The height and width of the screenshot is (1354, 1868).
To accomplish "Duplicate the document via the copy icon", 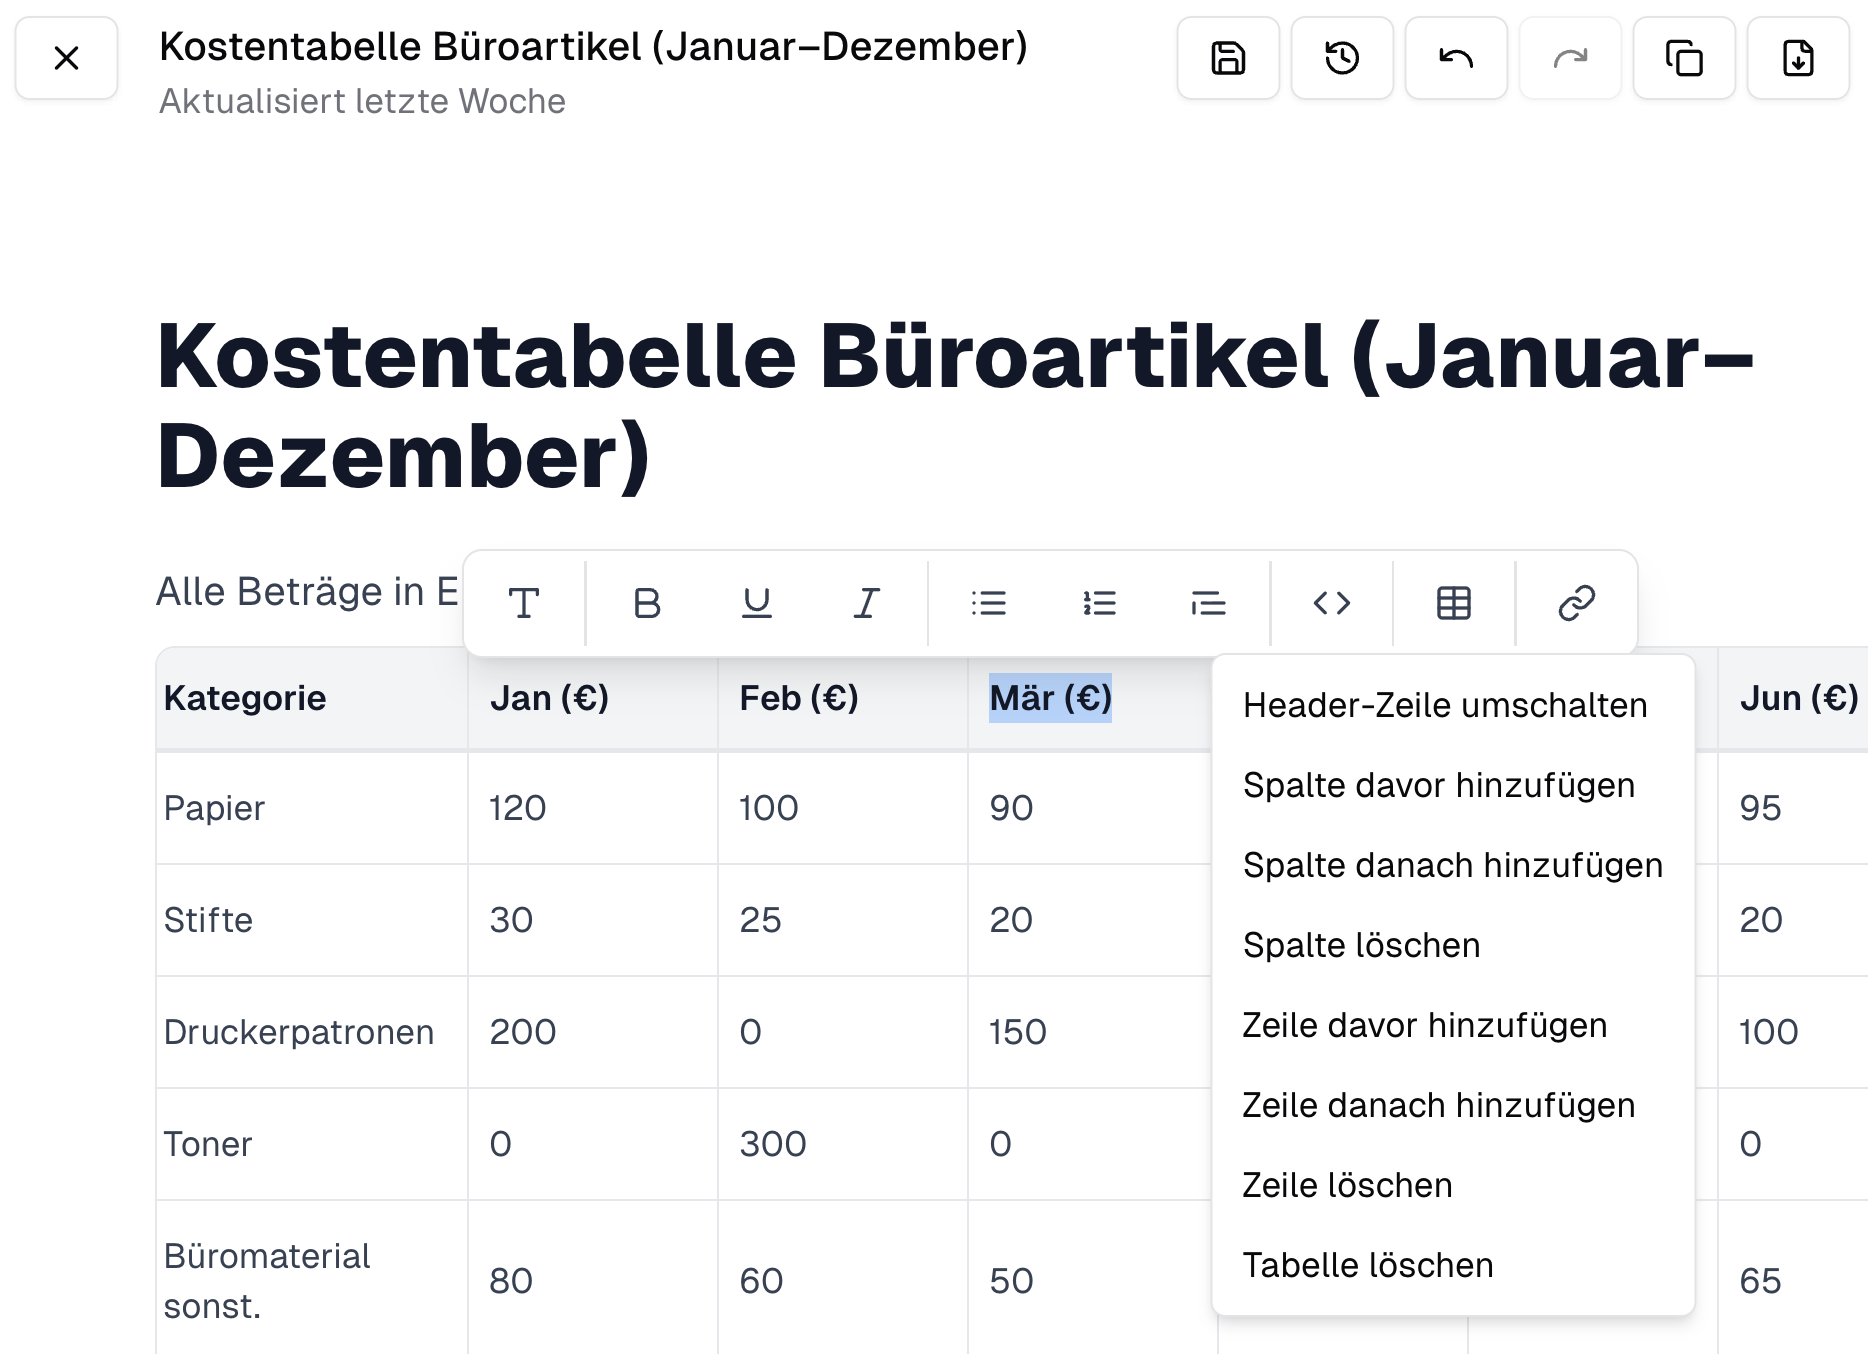I will (x=1683, y=58).
